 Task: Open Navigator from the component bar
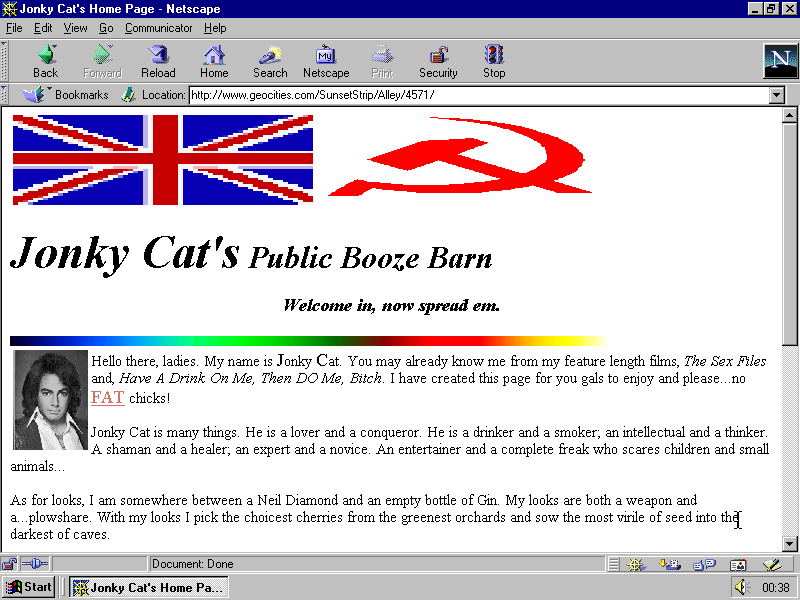coord(636,564)
